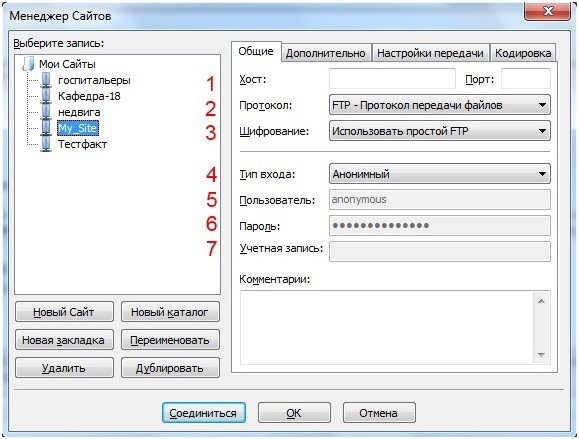Open the Шифрование dropdown
This screenshot has height=439, width=579.
[439, 131]
